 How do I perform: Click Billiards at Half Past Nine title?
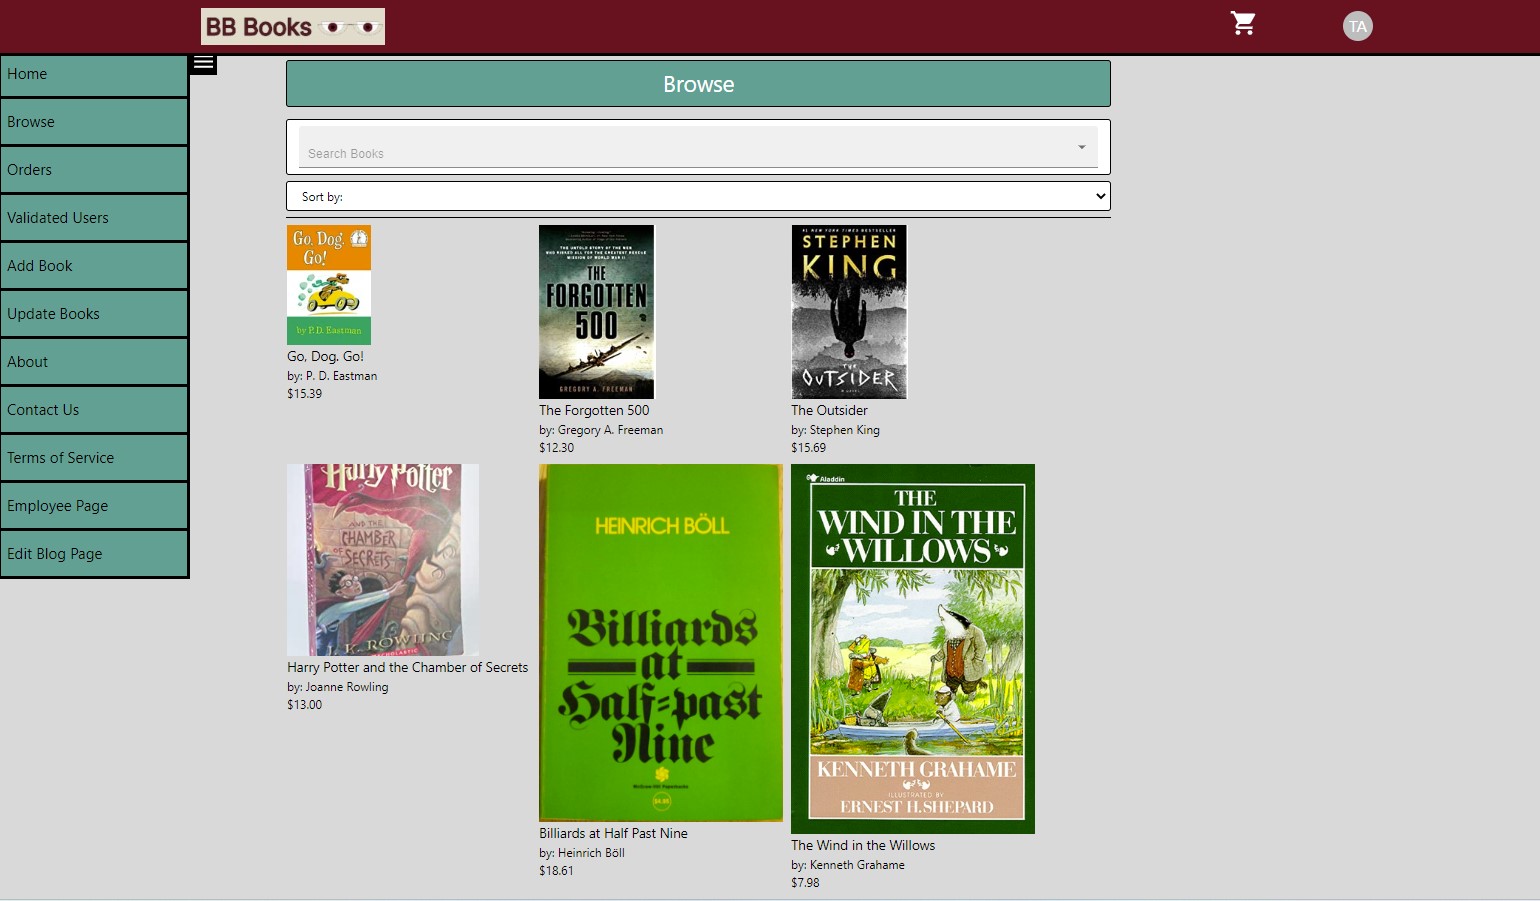613,833
